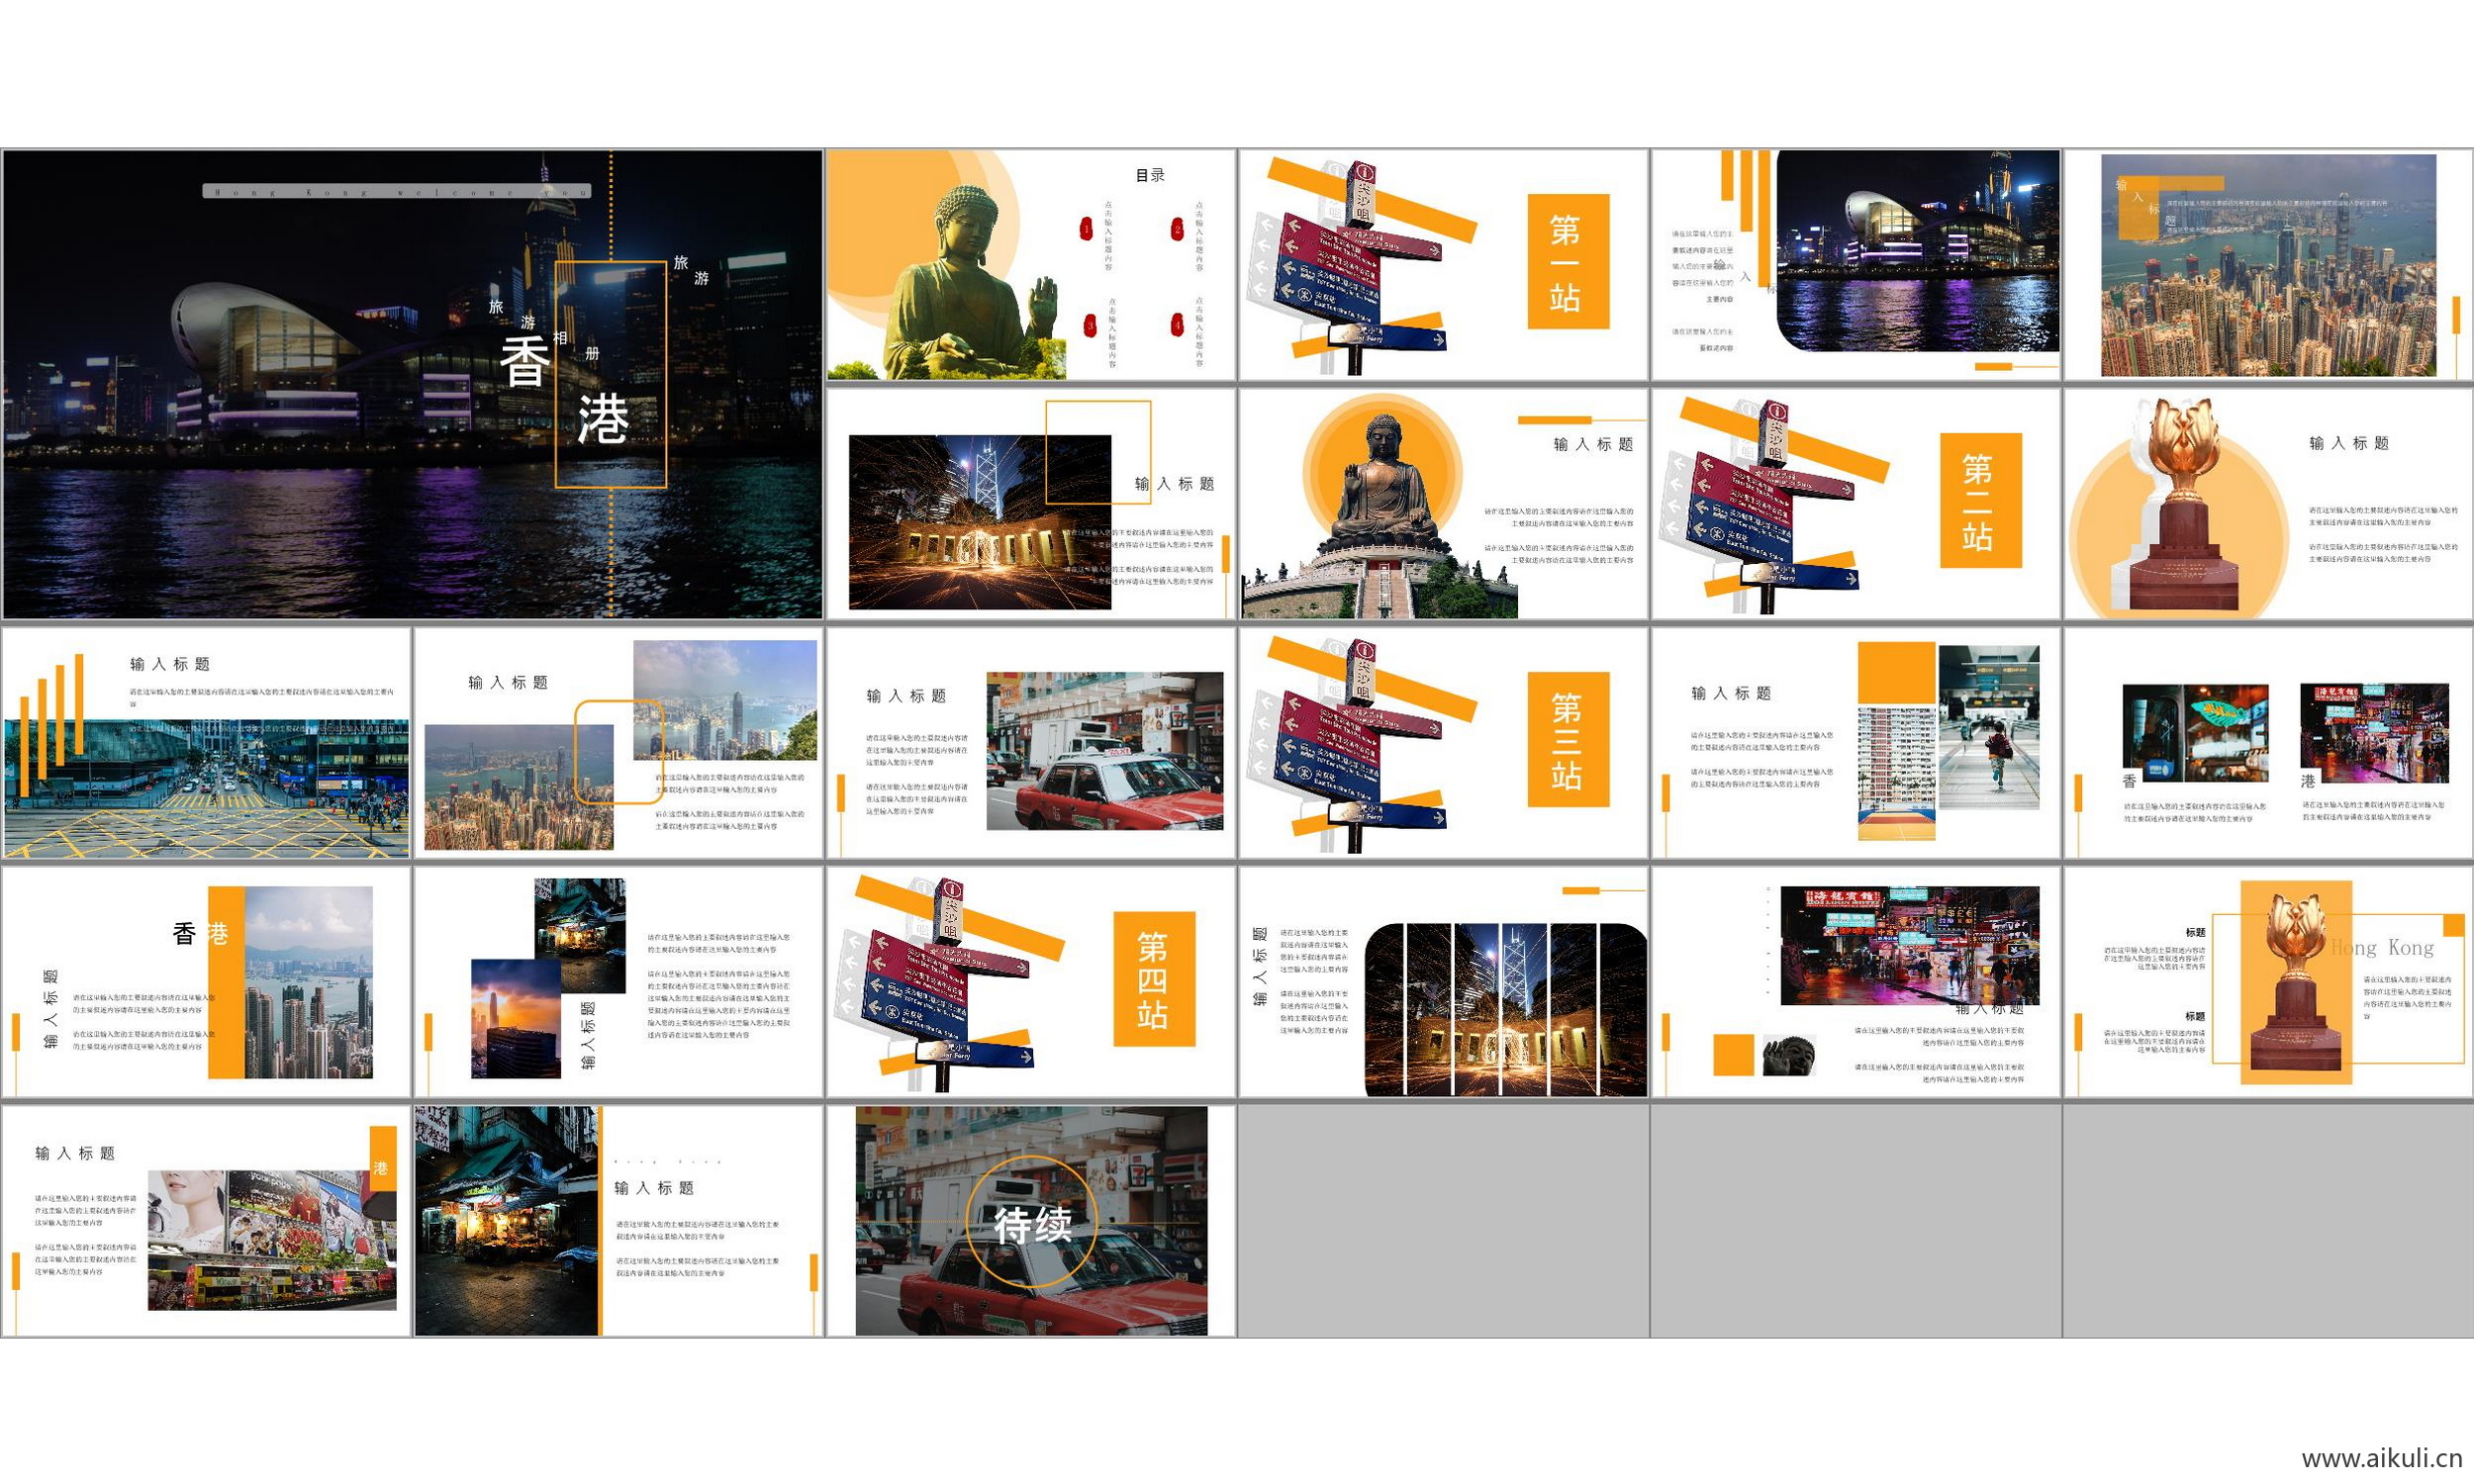Select the 第四站 section slide
Viewport: 2474px width, 1484px height.
pyautogui.click(x=1031, y=982)
